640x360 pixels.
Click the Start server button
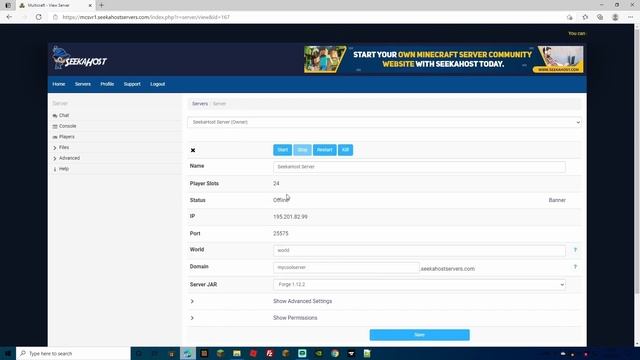tap(282, 150)
